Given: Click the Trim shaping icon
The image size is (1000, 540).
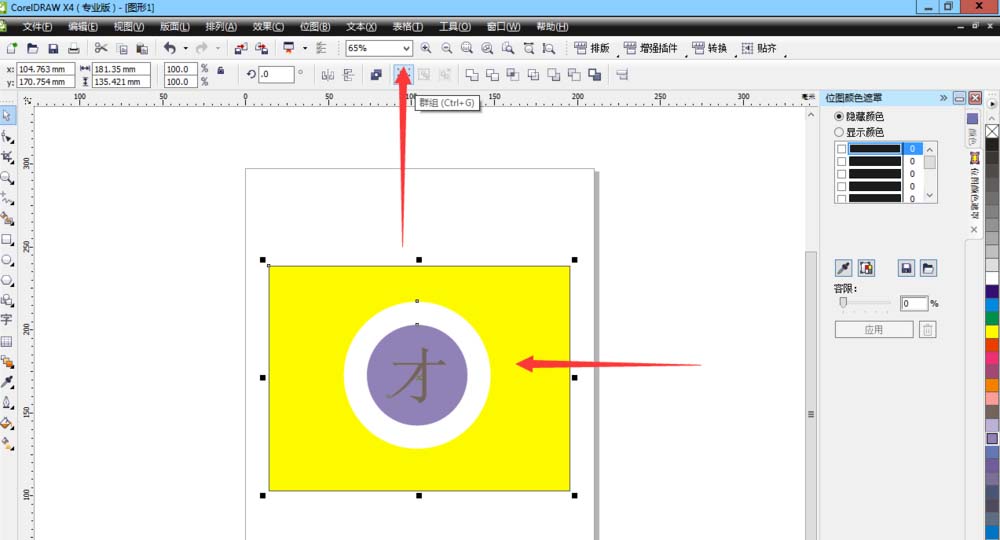Looking at the screenshot, I should tap(492, 75).
